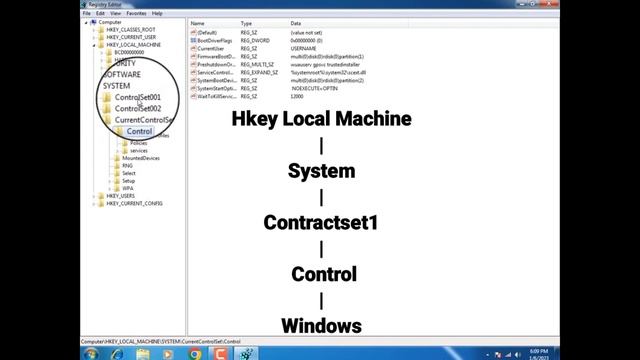
Task: Open the Favorites menu
Action: [x=136, y=13]
